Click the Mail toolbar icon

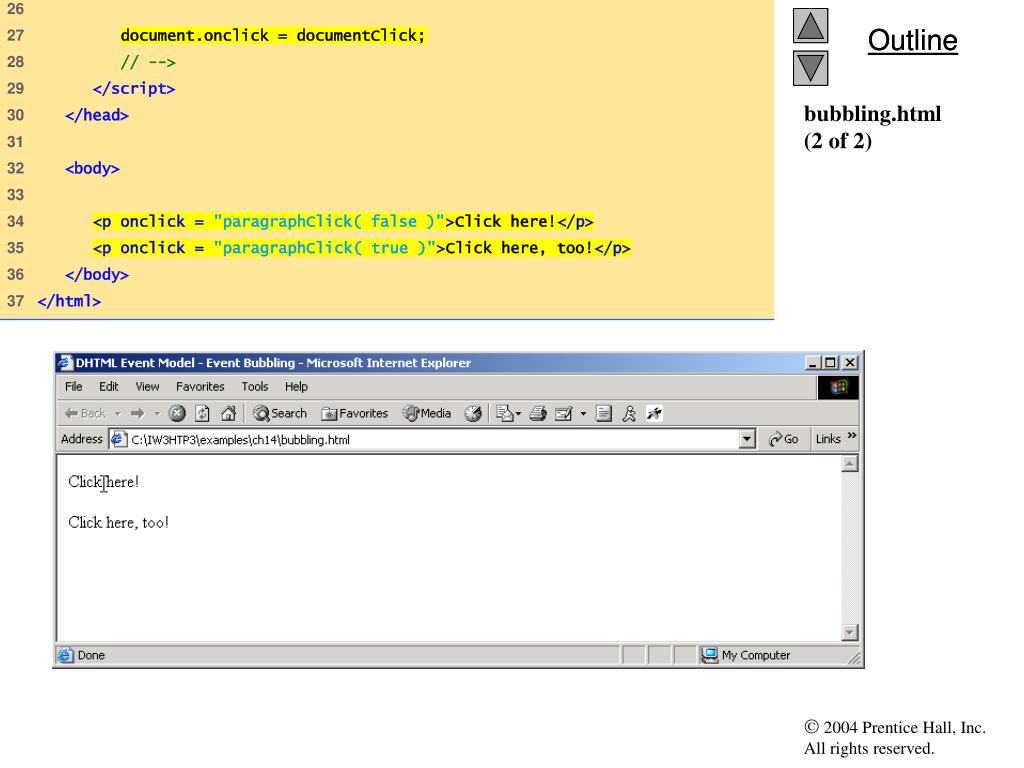pos(504,413)
